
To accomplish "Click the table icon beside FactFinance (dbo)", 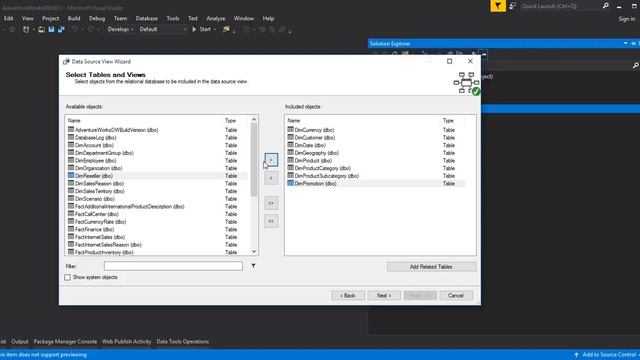I will [71, 229].
